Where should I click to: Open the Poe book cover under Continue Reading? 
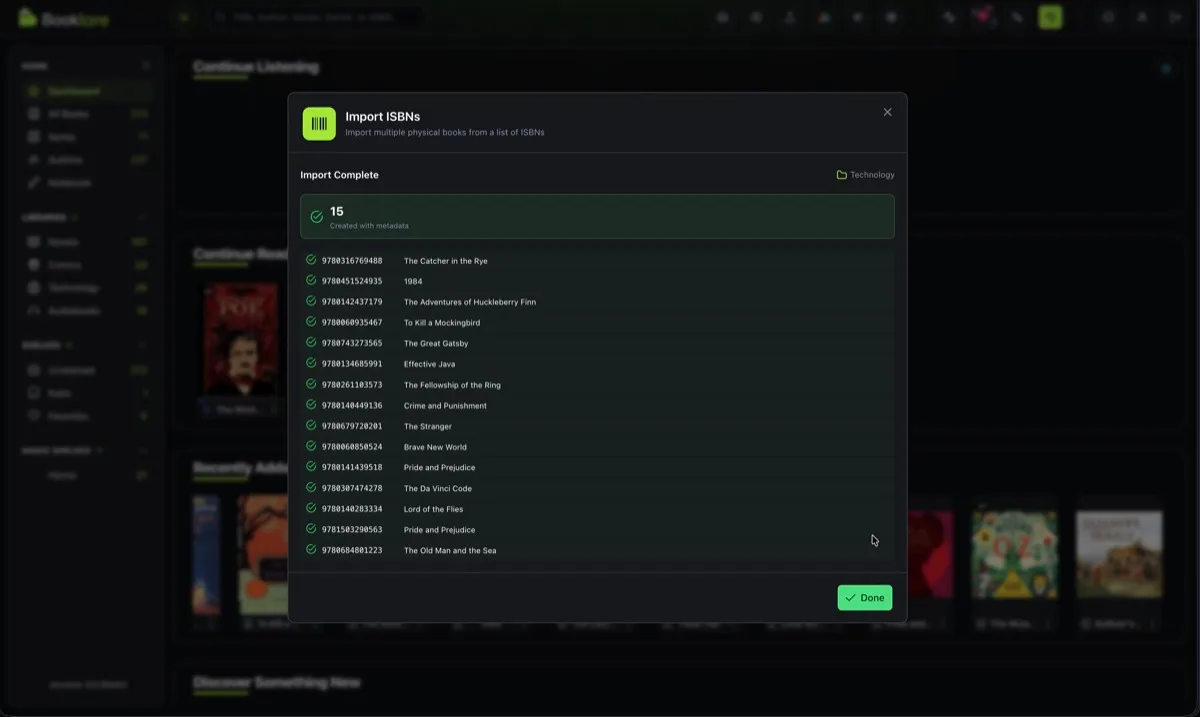(x=240, y=340)
